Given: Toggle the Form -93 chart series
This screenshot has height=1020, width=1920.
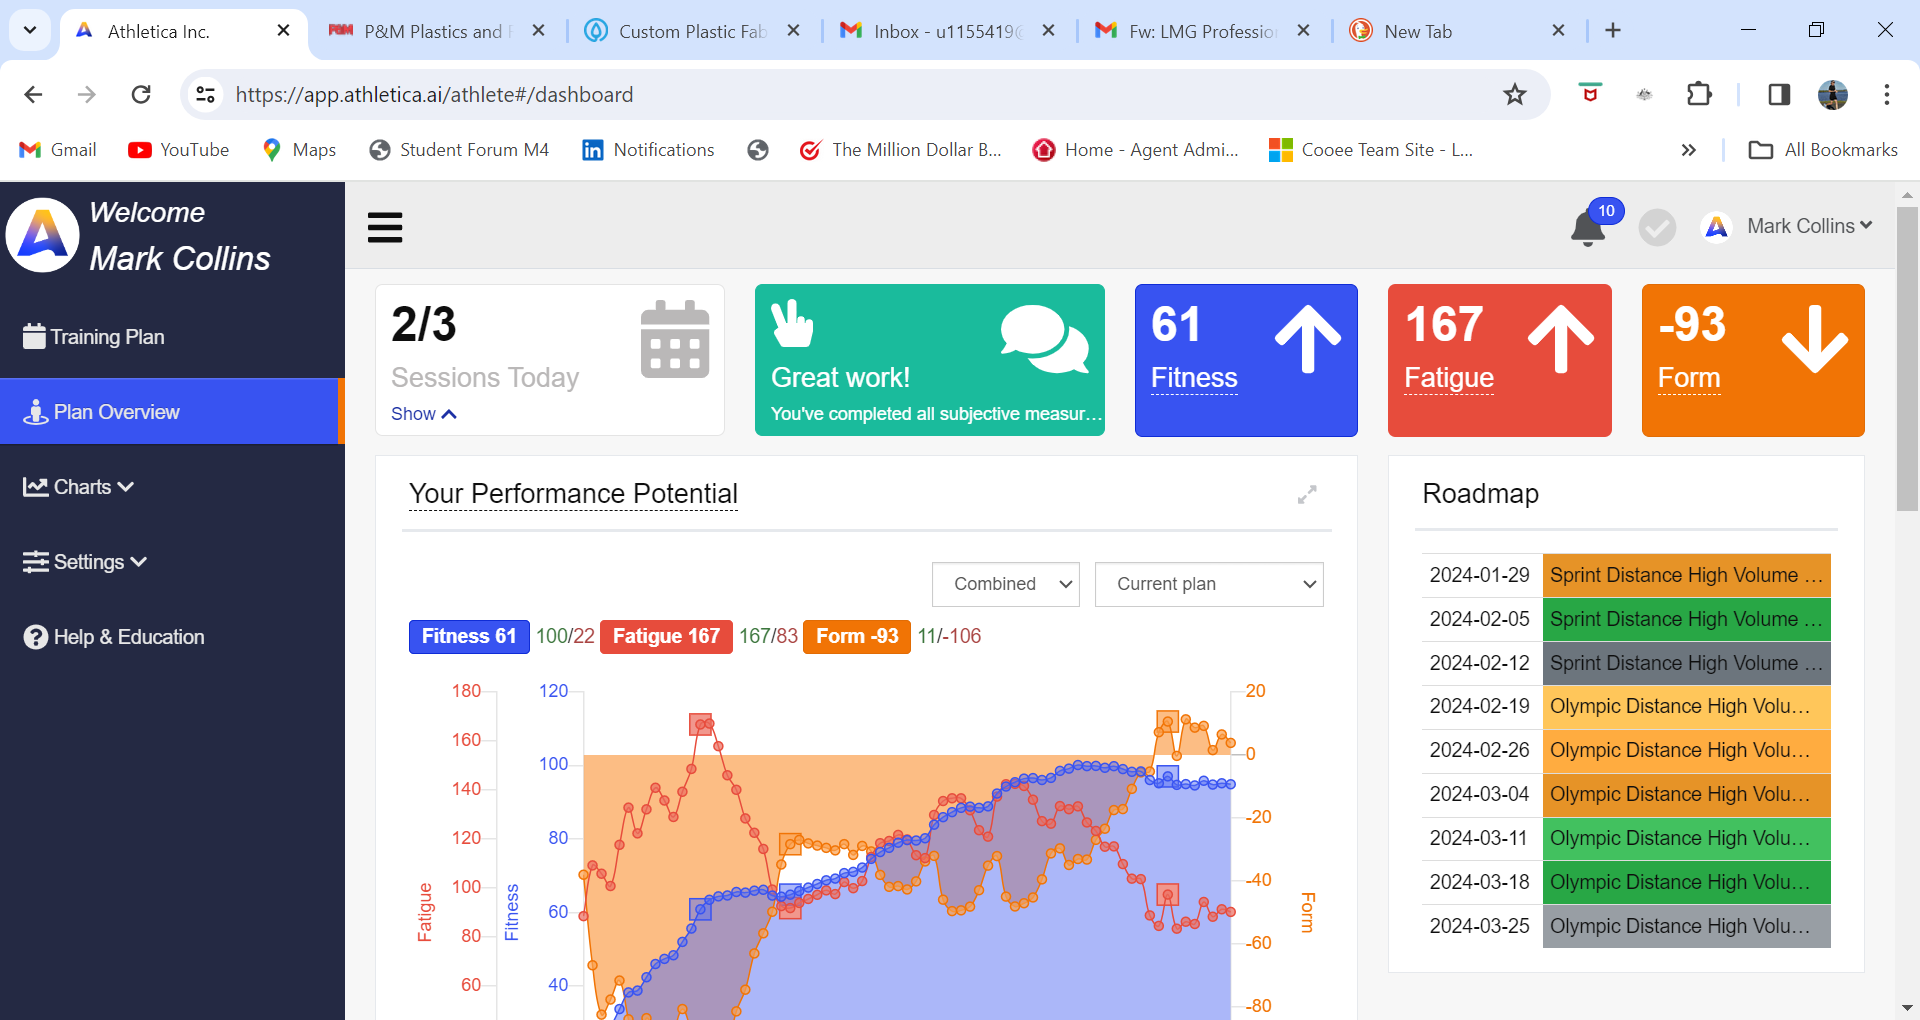Looking at the screenshot, I should [x=857, y=636].
